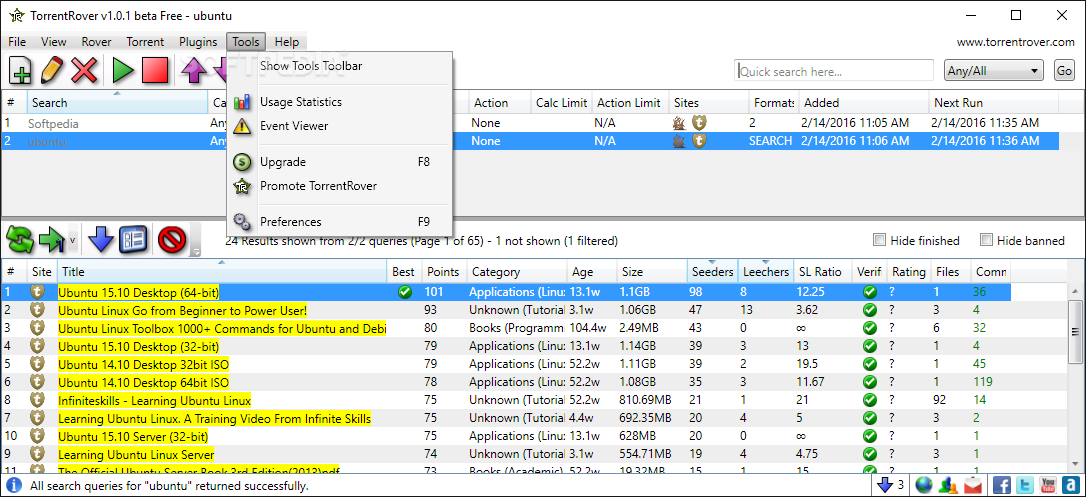Click the pencil edit search icon
The image size is (1086, 497).
tap(52, 71)
